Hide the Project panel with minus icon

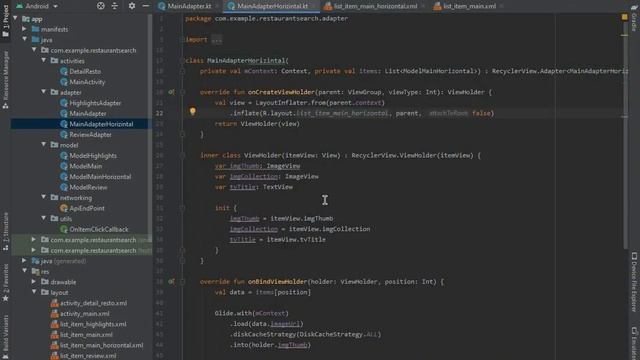pos(146,6)
